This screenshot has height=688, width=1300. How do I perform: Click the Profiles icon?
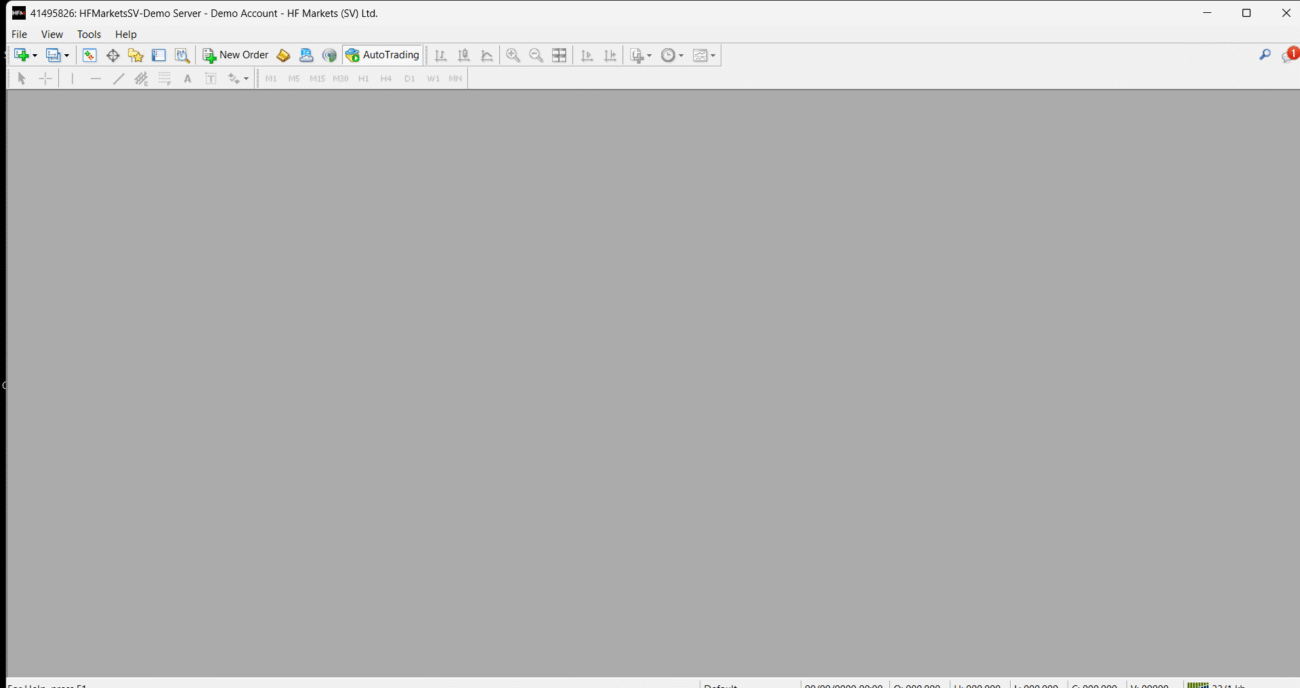[53, 56]
